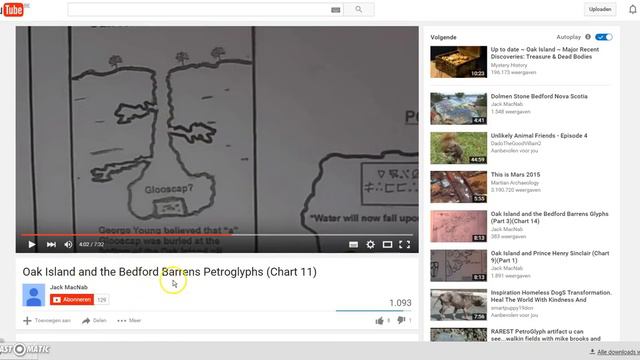
Task: Enter fullscreen mode
Action: [404, 244]
